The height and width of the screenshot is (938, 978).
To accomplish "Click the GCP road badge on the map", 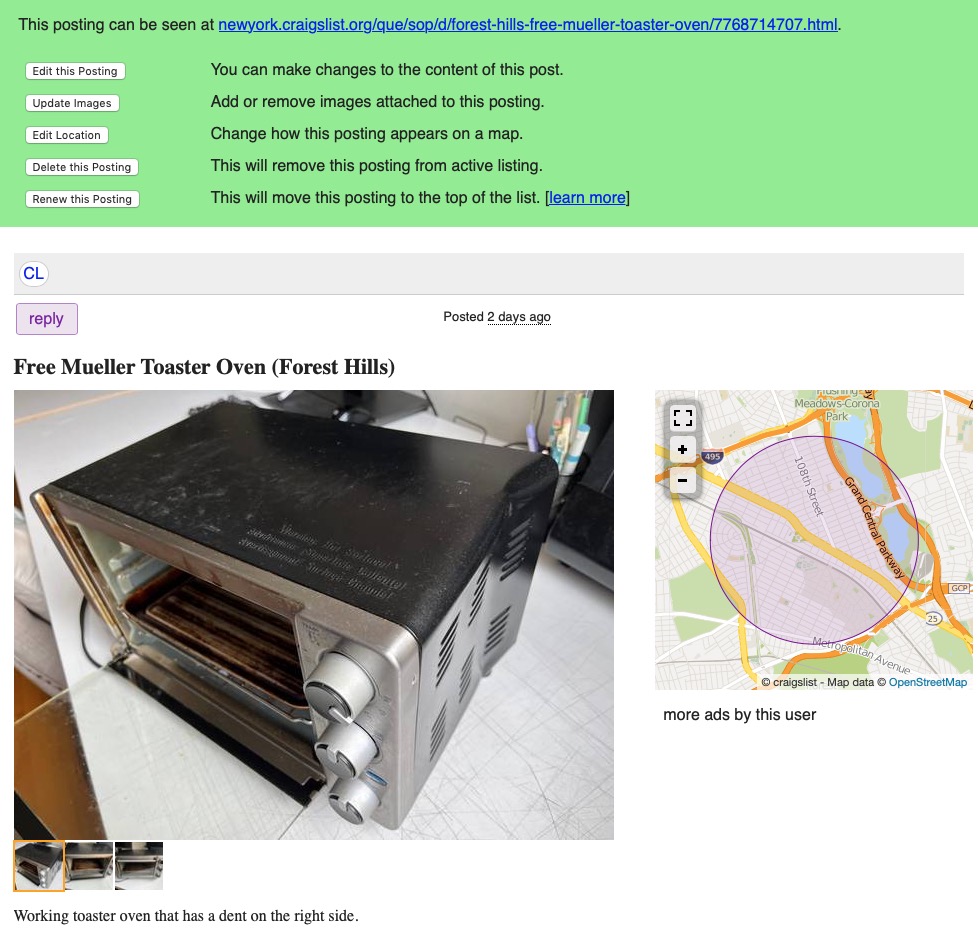I will 959,588.
